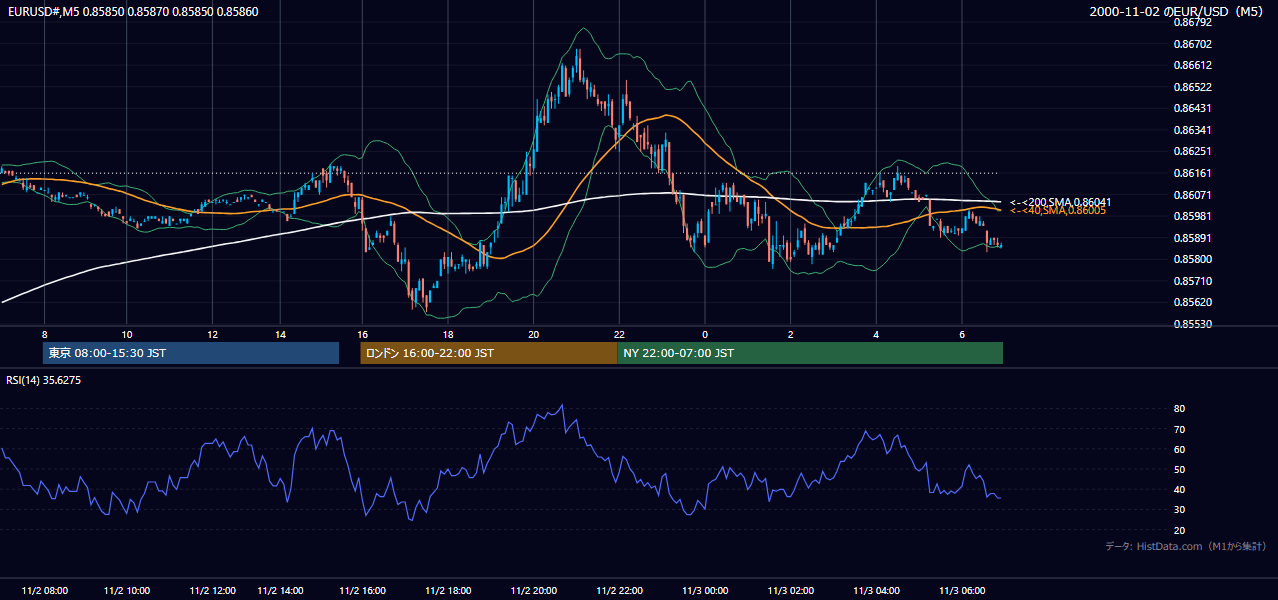Click the 11/2 10:00 bottom time label
This screenshot has height=600, width=1278.
click(126, 591)
